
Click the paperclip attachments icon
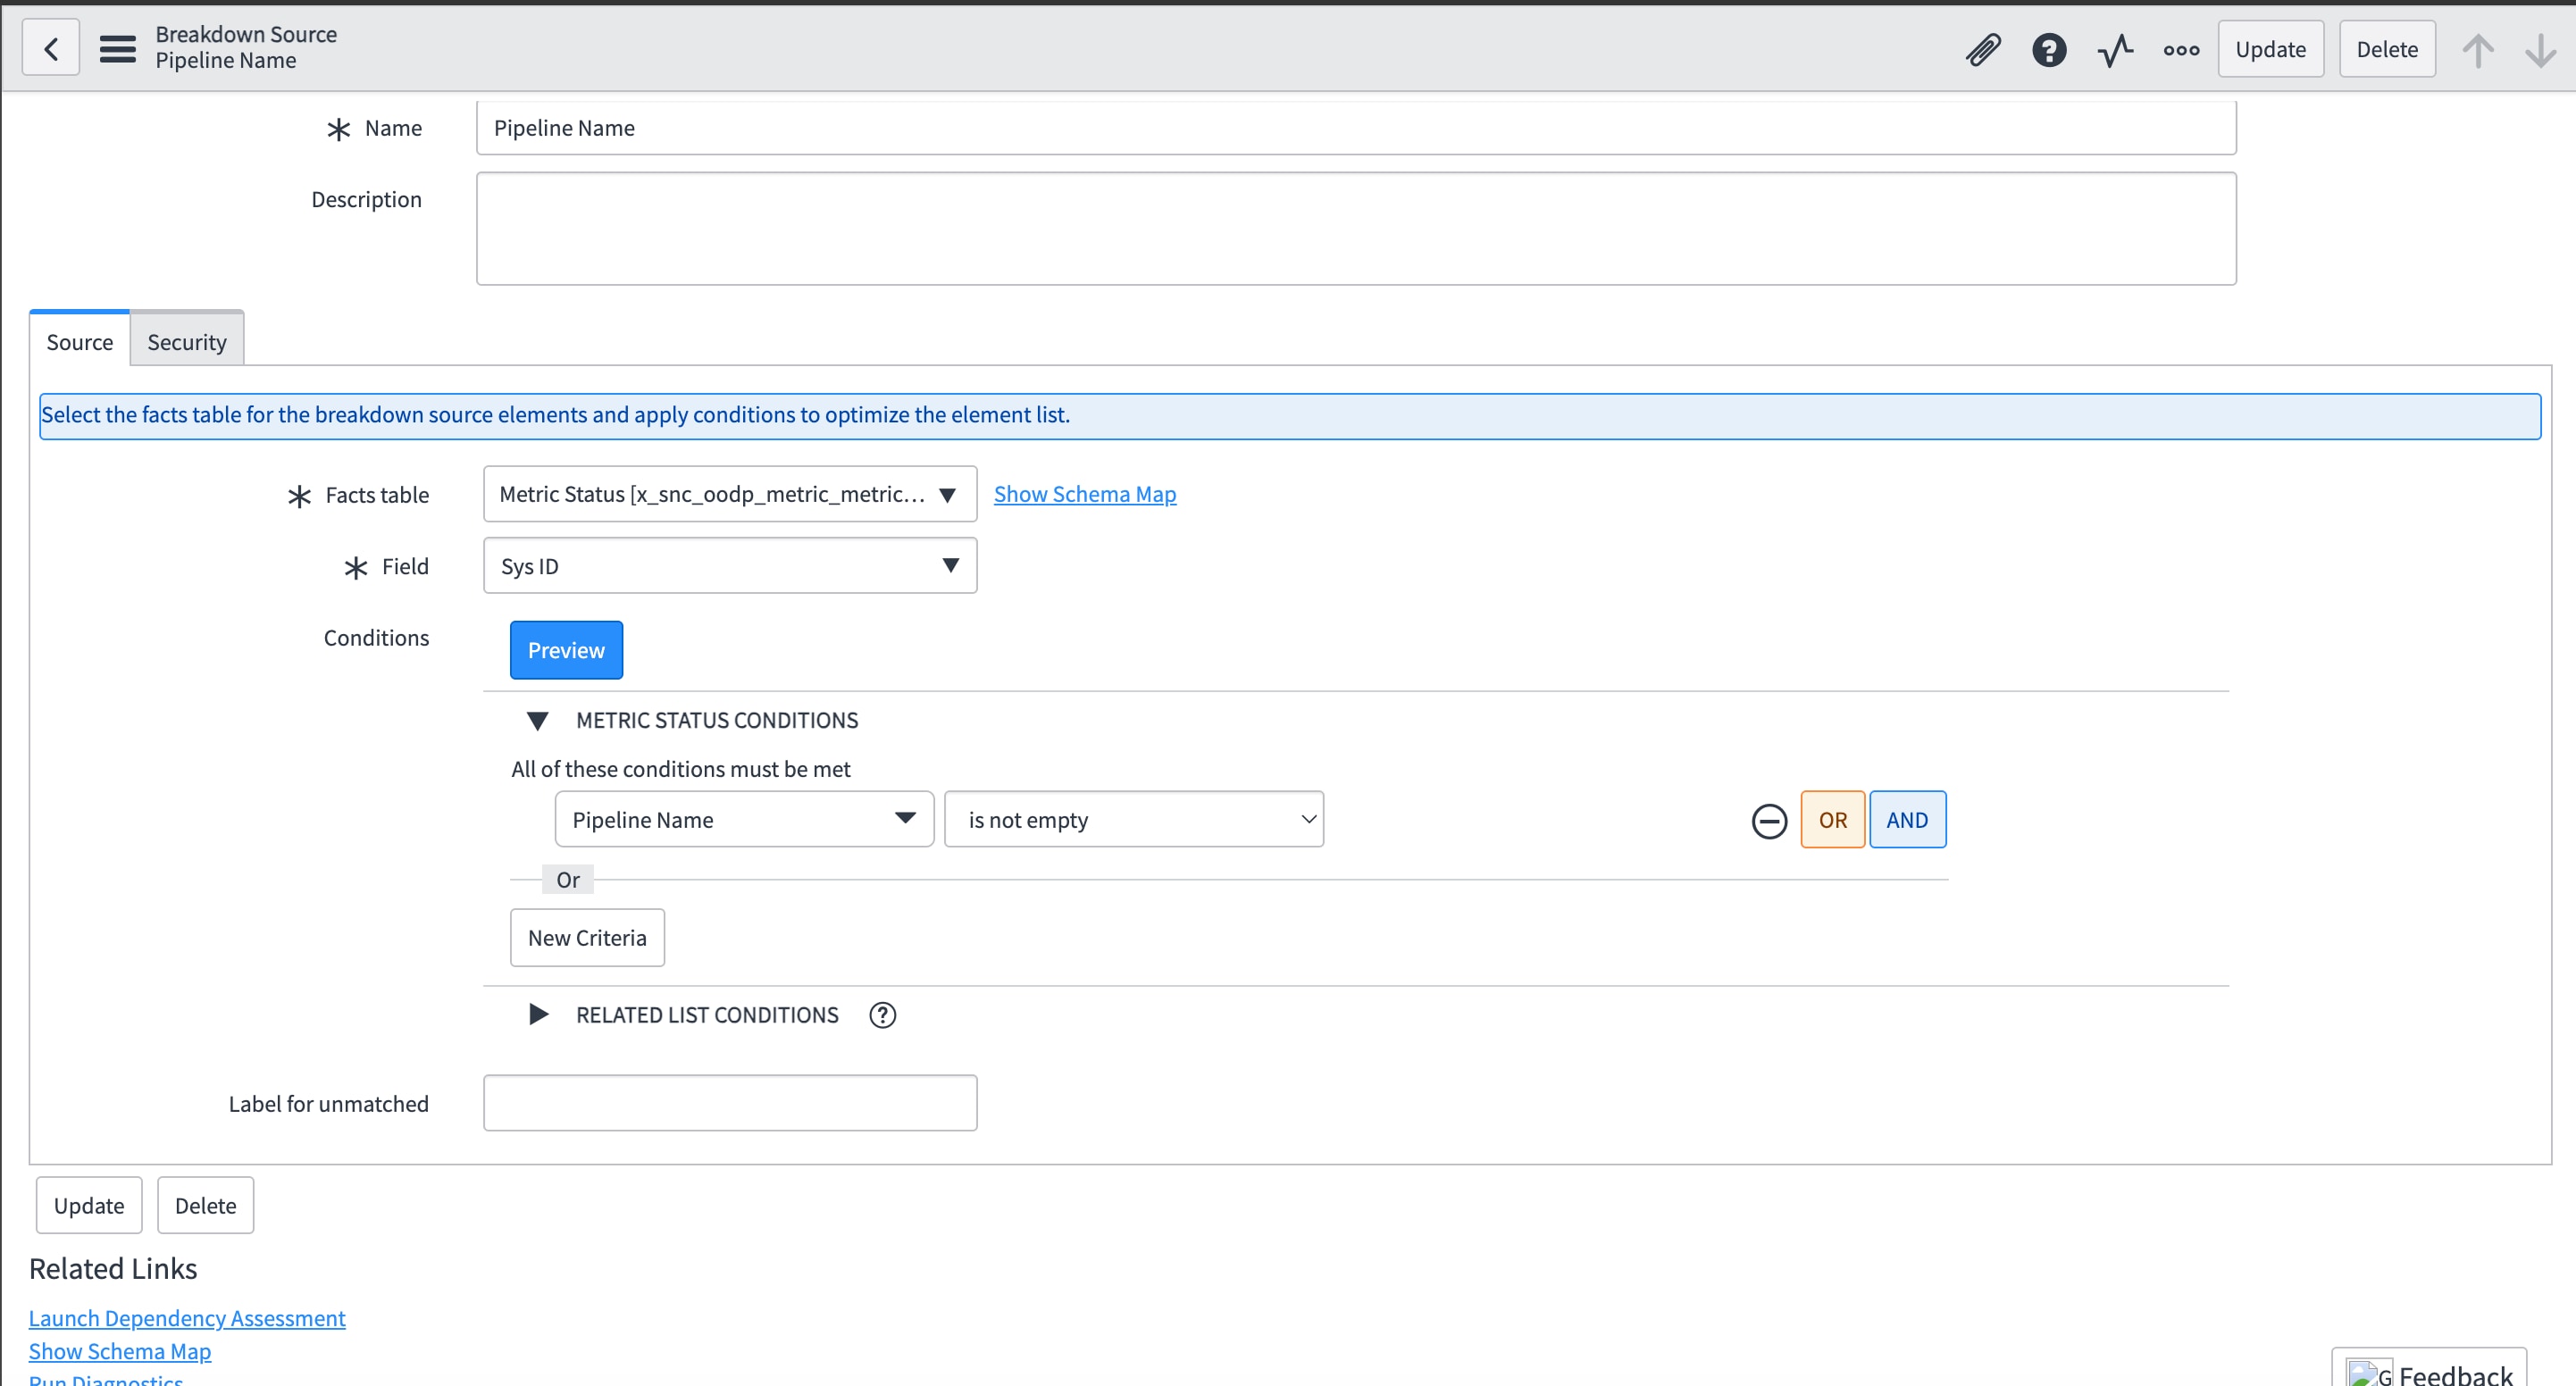tap(1983, 49)
